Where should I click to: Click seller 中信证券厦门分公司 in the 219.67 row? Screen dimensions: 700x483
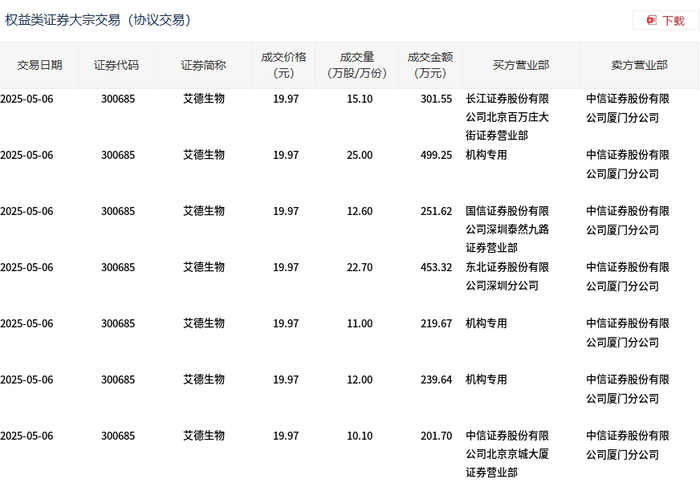pos(628,333)
